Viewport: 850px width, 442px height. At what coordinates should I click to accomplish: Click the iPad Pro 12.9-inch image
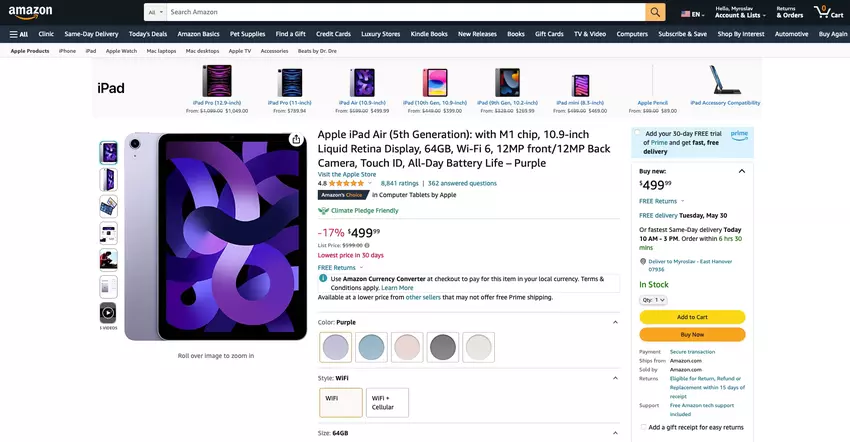coord(218,82)
